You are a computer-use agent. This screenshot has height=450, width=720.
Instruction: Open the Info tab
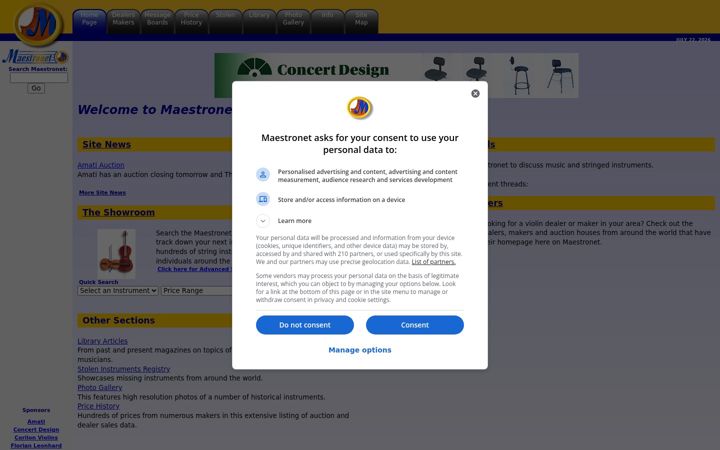tap(327, 21)
